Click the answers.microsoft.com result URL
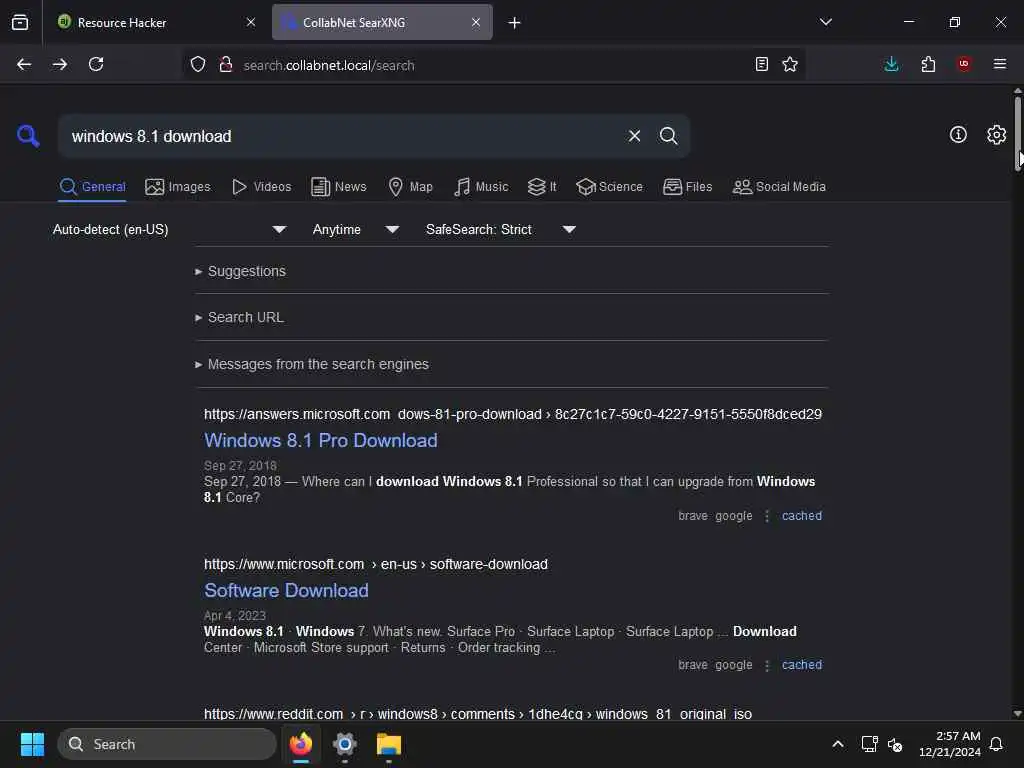Screen dimensions: 1024x768 click(x=513, y=414)
